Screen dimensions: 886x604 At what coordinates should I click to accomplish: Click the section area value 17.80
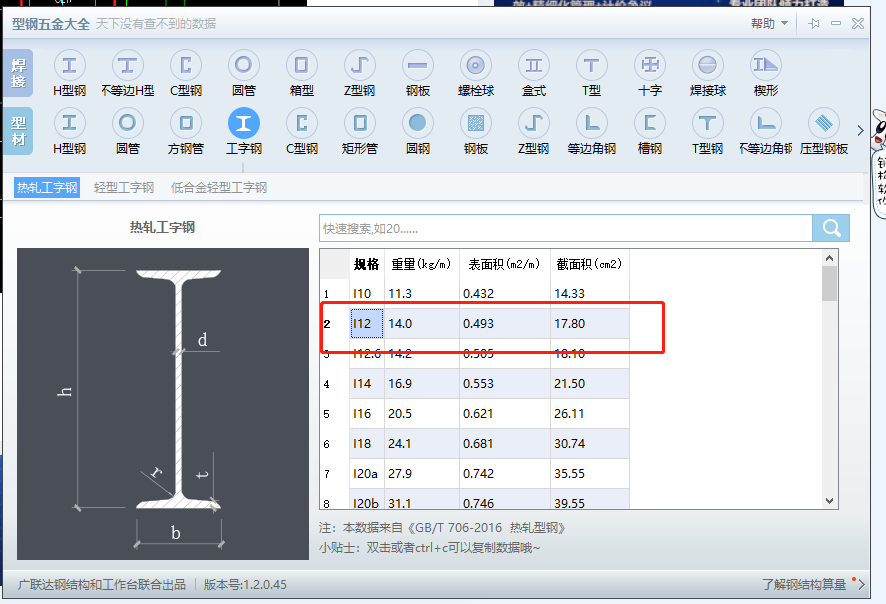pyautogui.click(x=570, y=324)
